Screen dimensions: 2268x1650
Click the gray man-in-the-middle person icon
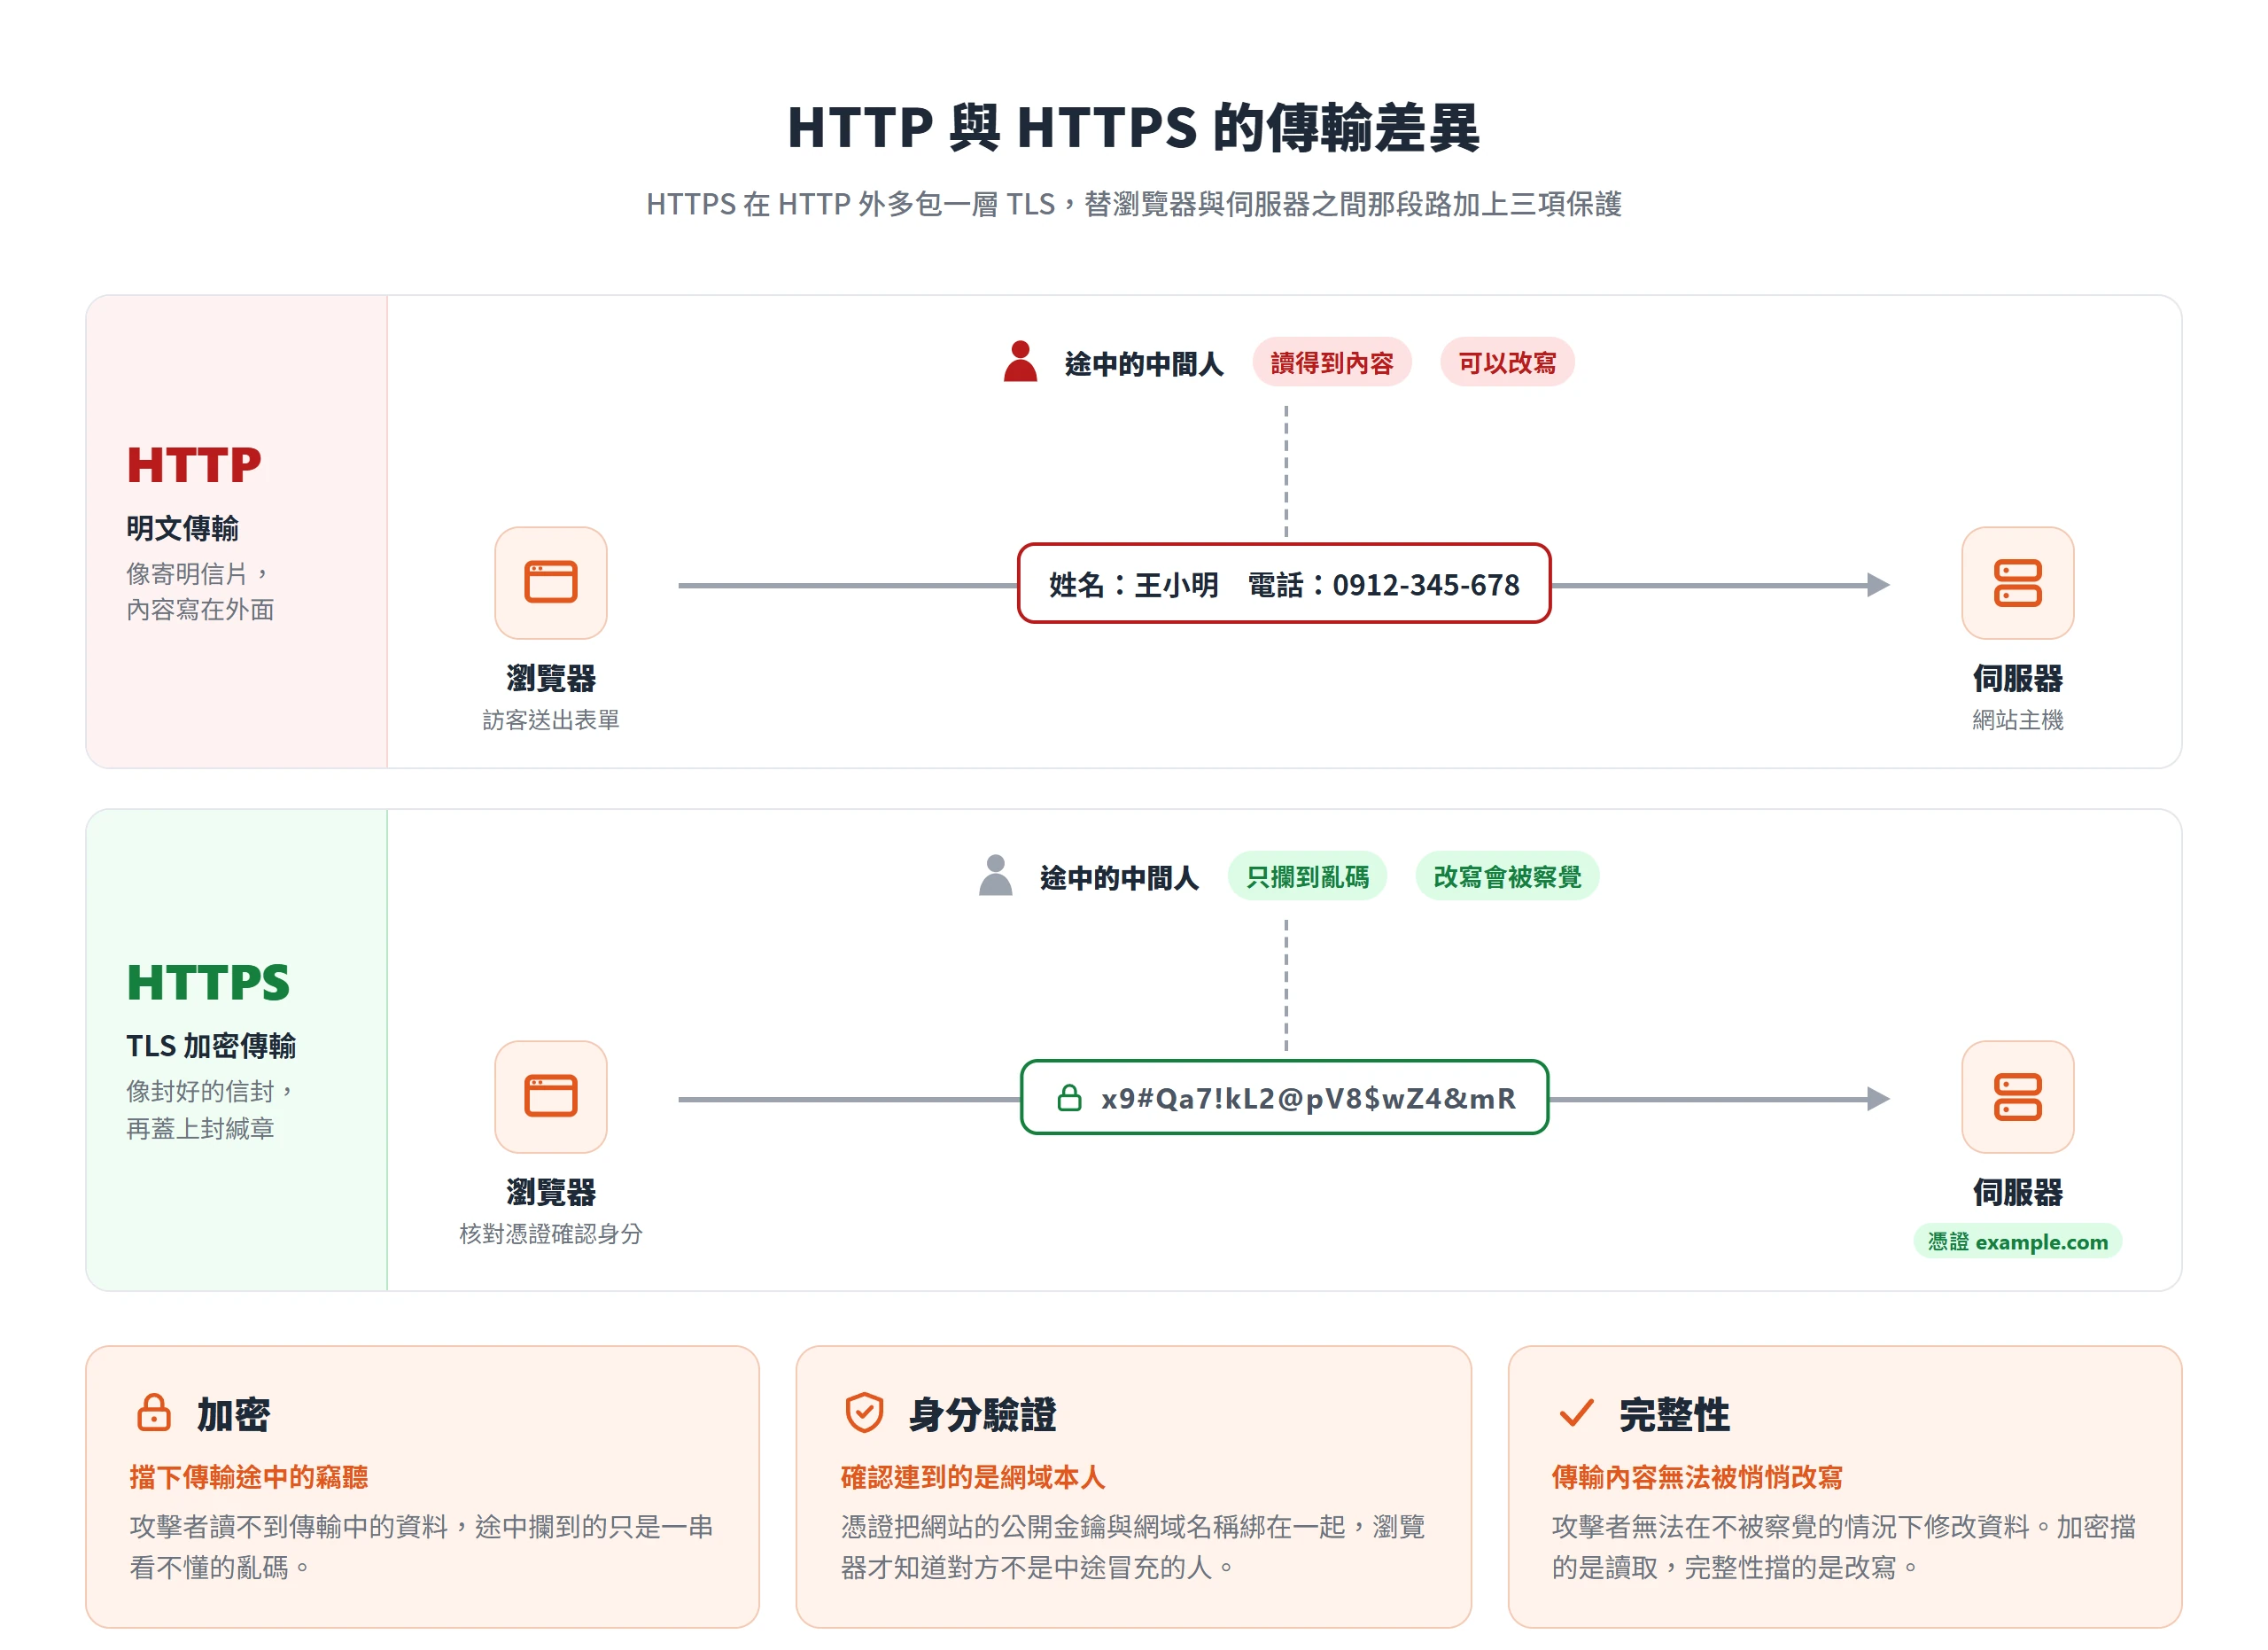coord(995,875)
